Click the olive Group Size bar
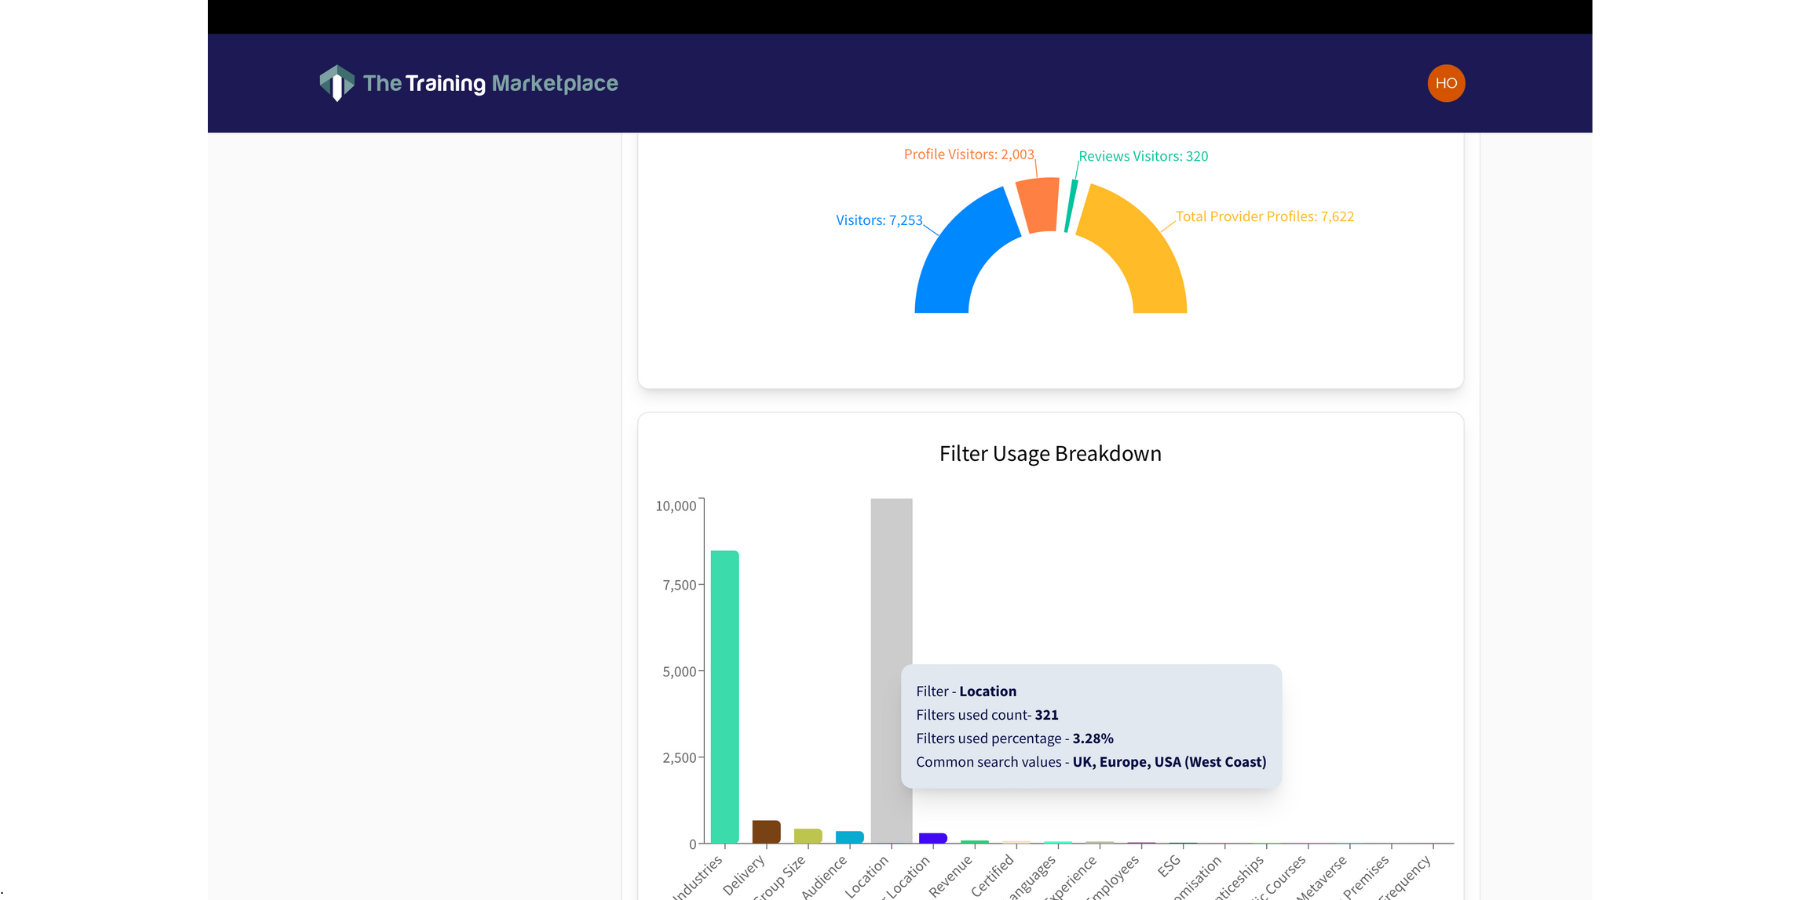Screen dimensions: 1800x900 coord(808,836)
